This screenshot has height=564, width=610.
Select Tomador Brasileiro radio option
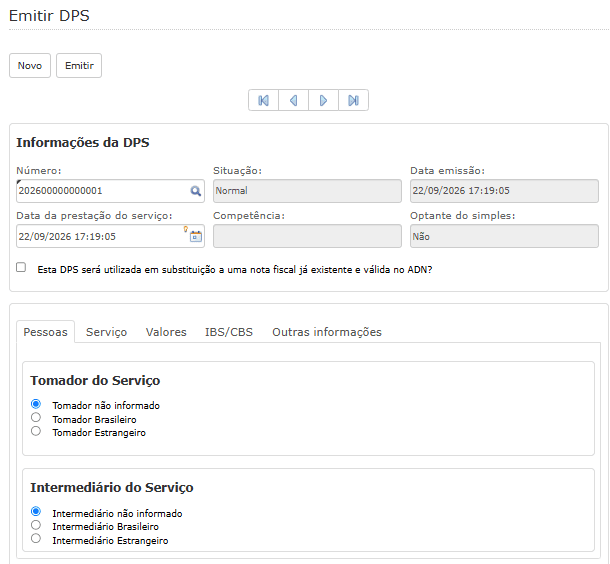coord(36,417)
